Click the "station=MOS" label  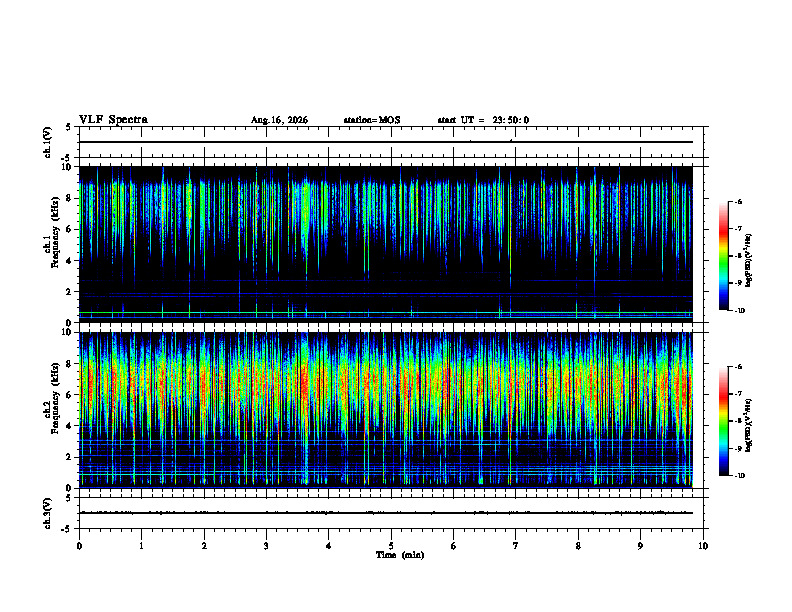tap(372, 120)
